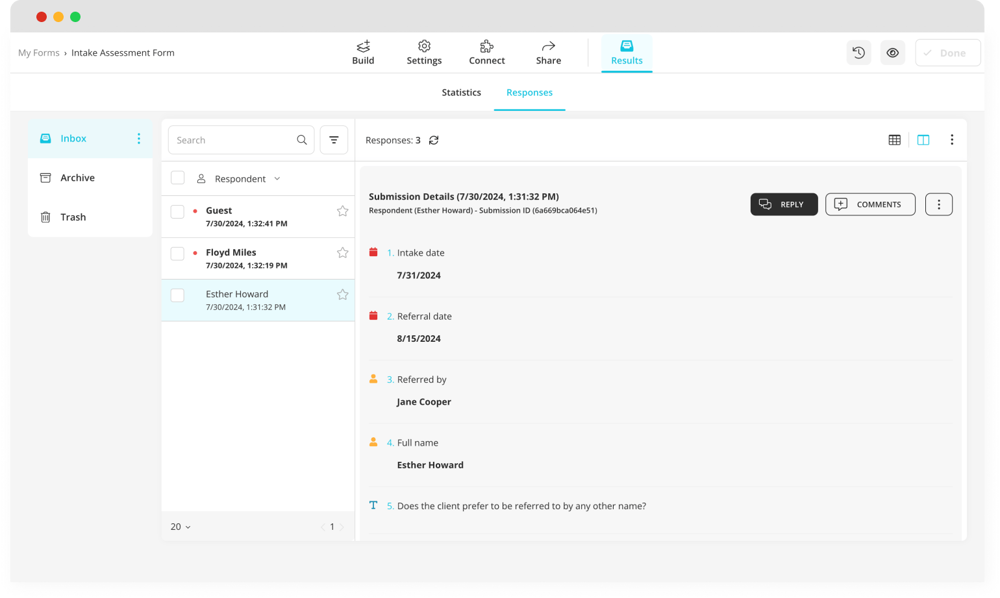Check the Esther Howard submission checkbox
Viewport: 1000px width, 598px height.
click(177, 295)
